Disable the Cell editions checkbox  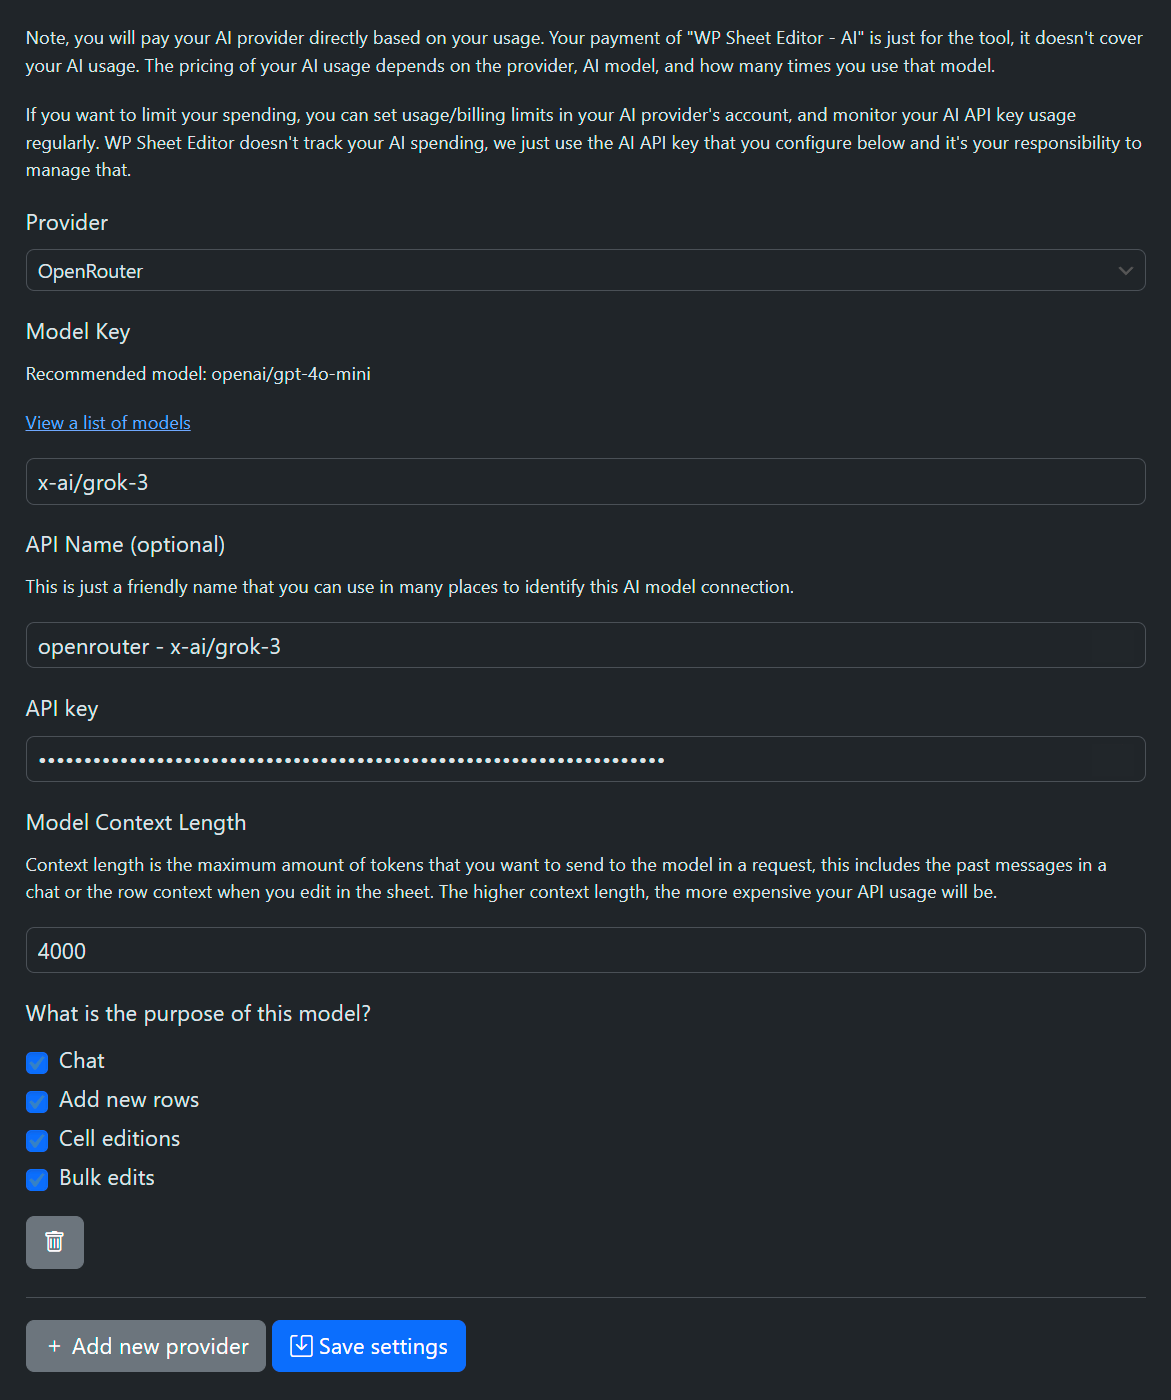coord(37,1140)
